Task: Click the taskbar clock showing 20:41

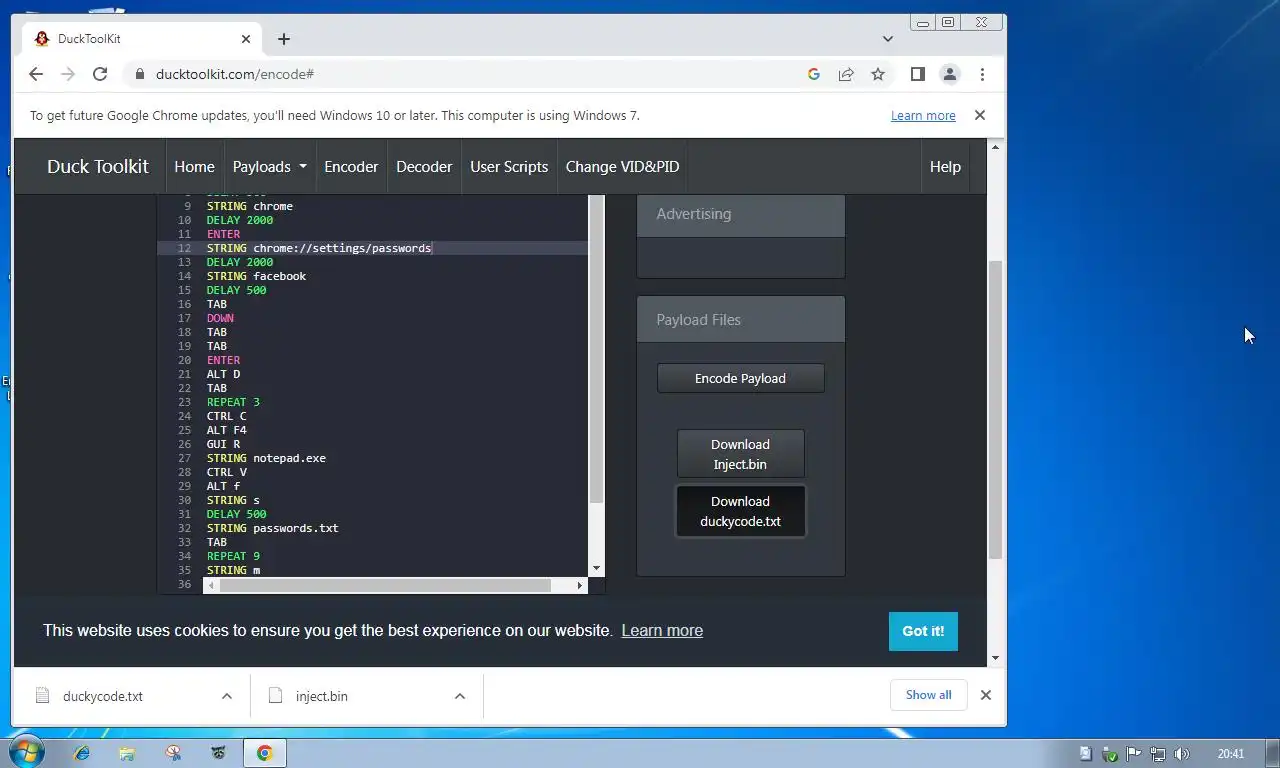Action: (1231, 754)
